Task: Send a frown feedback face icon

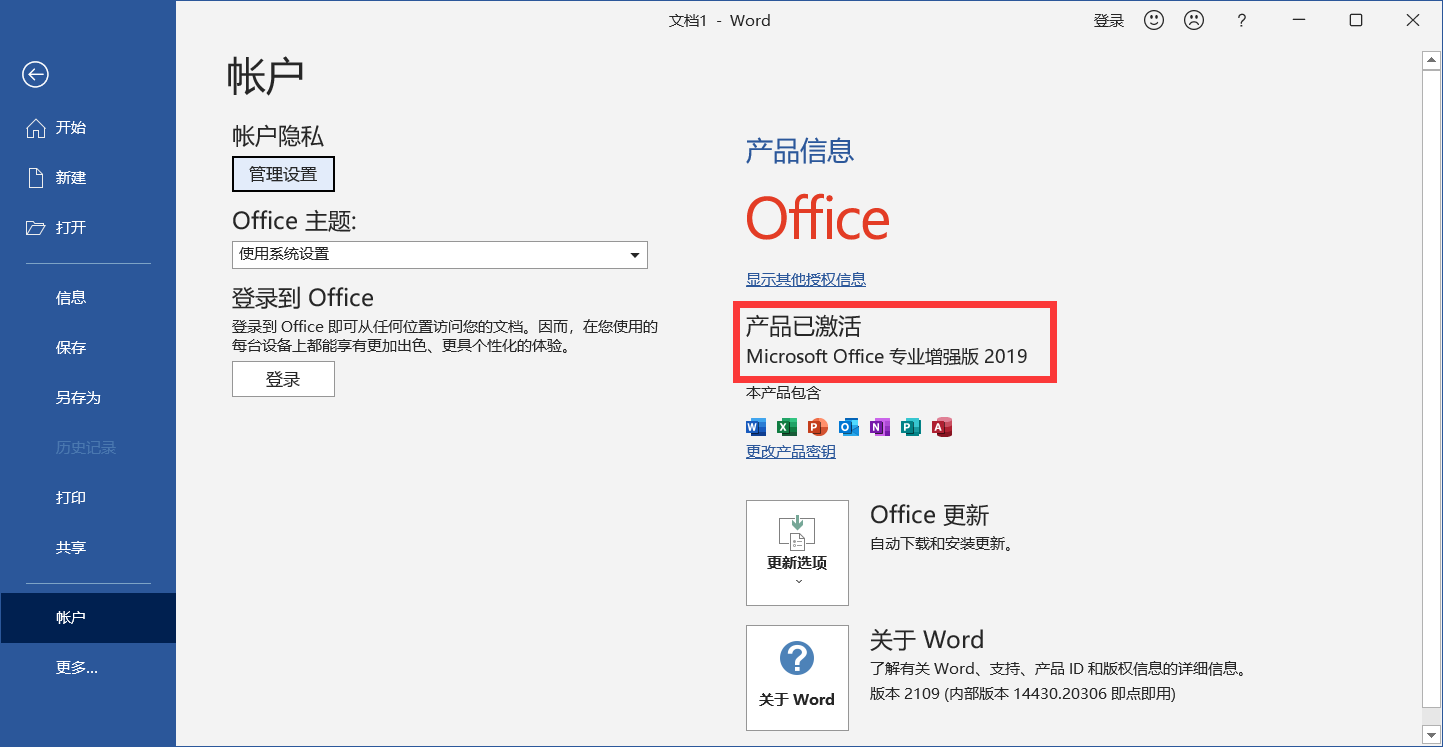Action: 1193,20
